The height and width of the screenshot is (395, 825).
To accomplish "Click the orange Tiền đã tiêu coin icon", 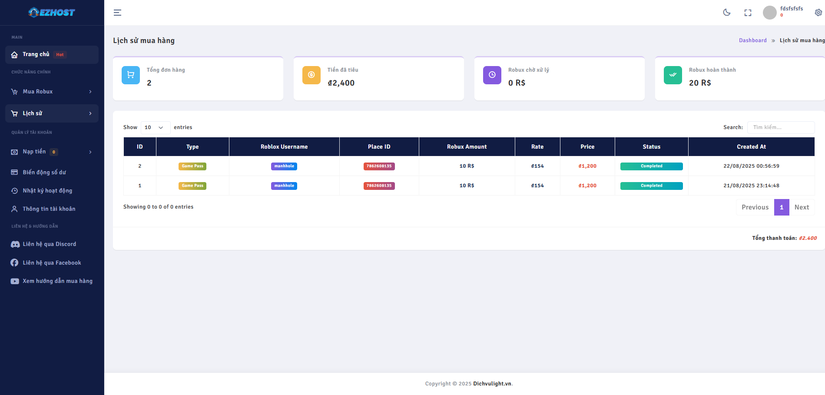I will click(311, 75).
